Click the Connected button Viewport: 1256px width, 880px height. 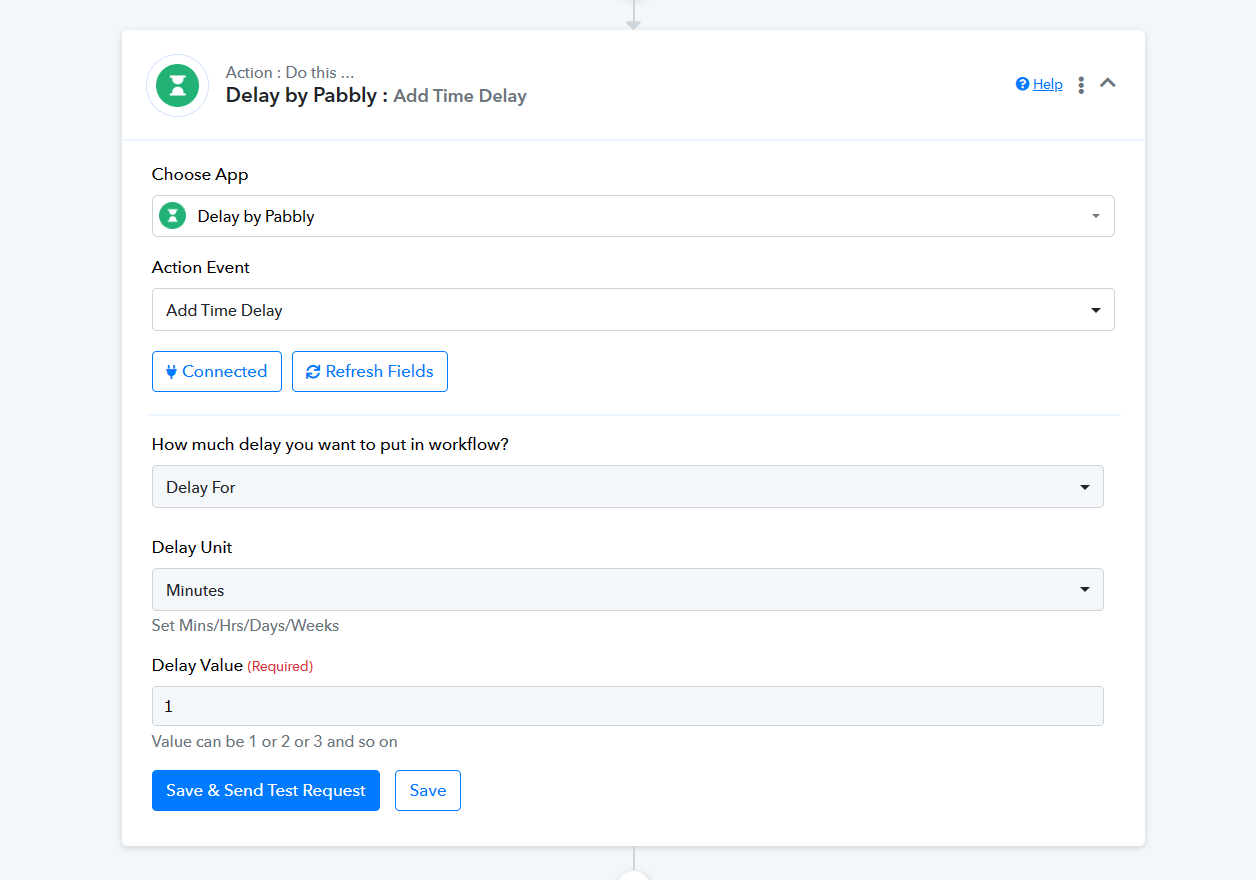click(x=217, y=371)
